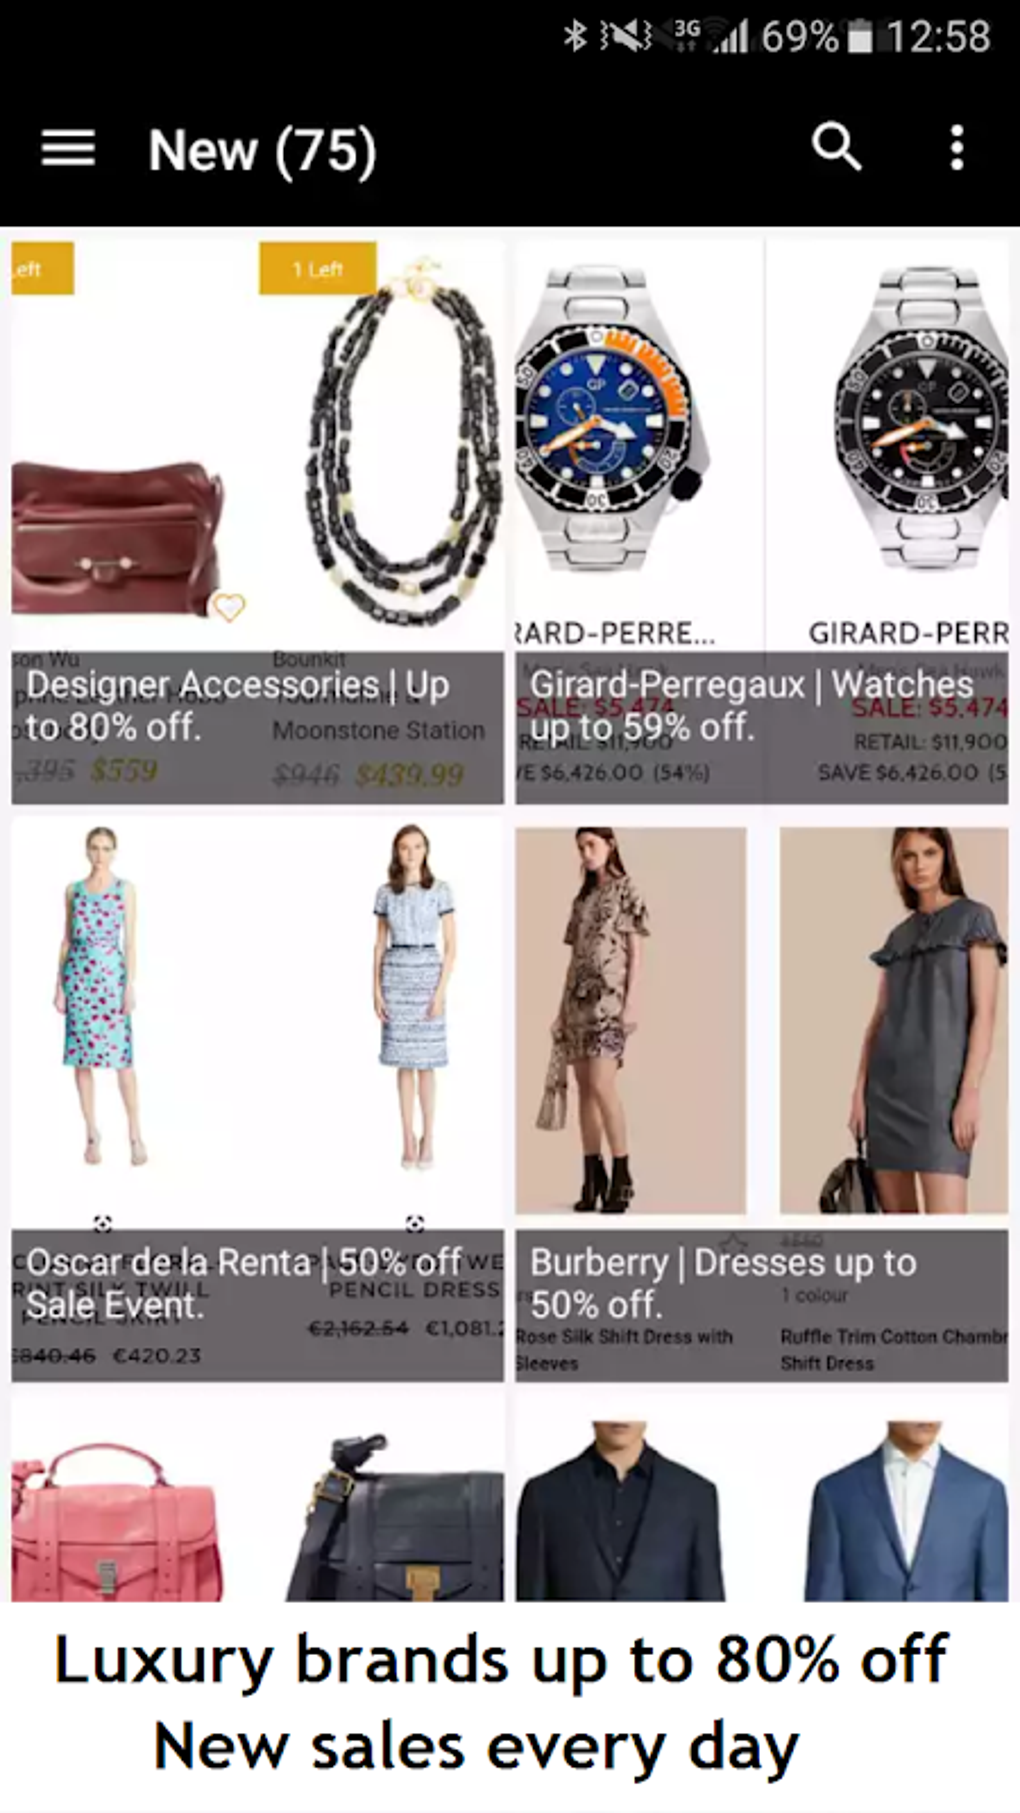Viewport: 1020px width, 1813px height.
Task: Tap the Bluetooth icon in the status bar
Action: [x=574, y=36]
